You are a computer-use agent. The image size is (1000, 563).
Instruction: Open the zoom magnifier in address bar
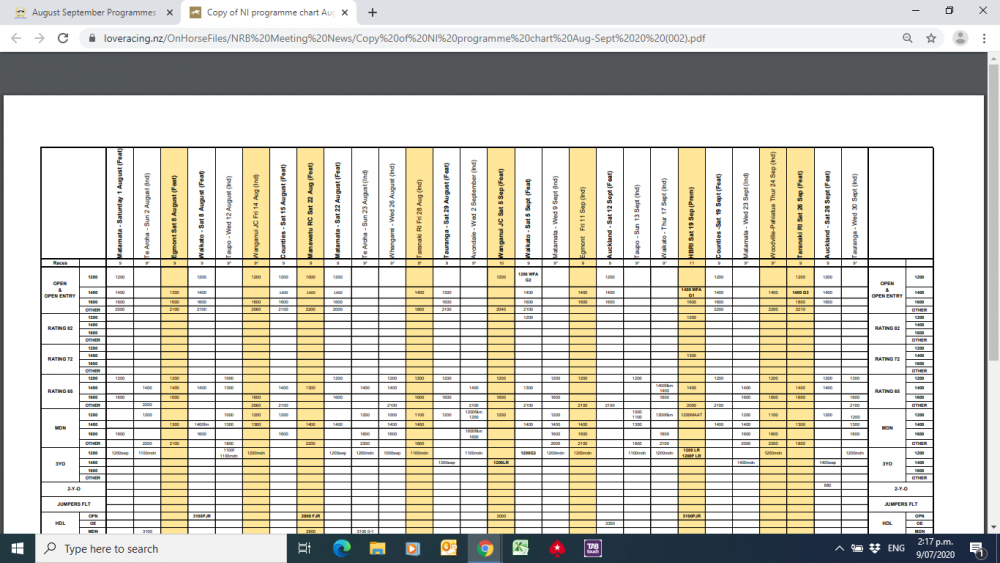(907, 38)
